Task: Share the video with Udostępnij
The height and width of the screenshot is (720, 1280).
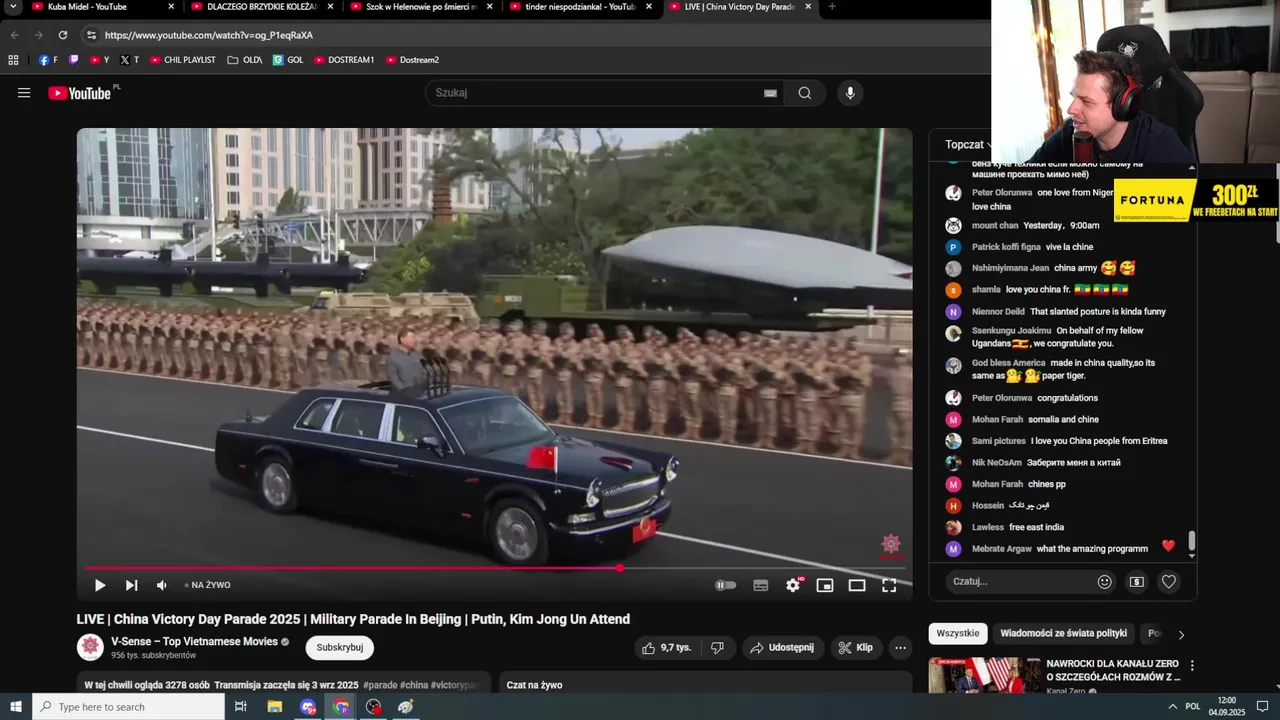Action: (783, 648)
